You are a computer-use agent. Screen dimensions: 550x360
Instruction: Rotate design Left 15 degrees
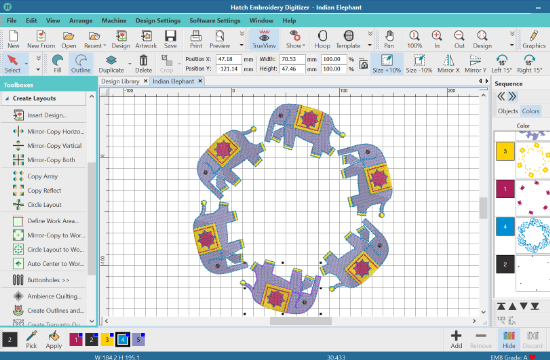click(502, 64)
